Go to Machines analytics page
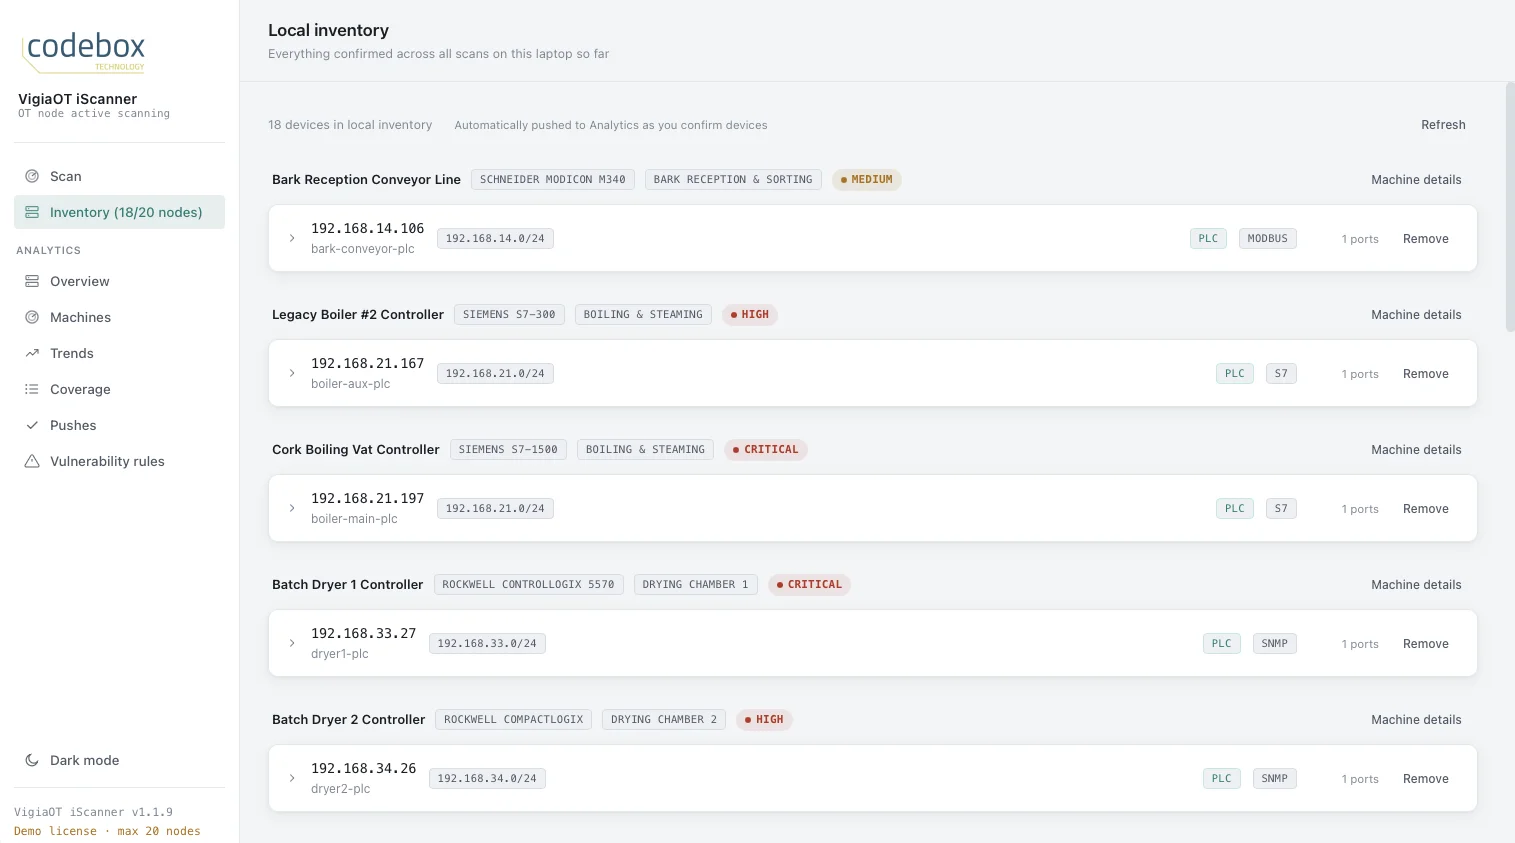This screenshot has height=843, width=1515. pyautogui.click(x=119, y=317)
